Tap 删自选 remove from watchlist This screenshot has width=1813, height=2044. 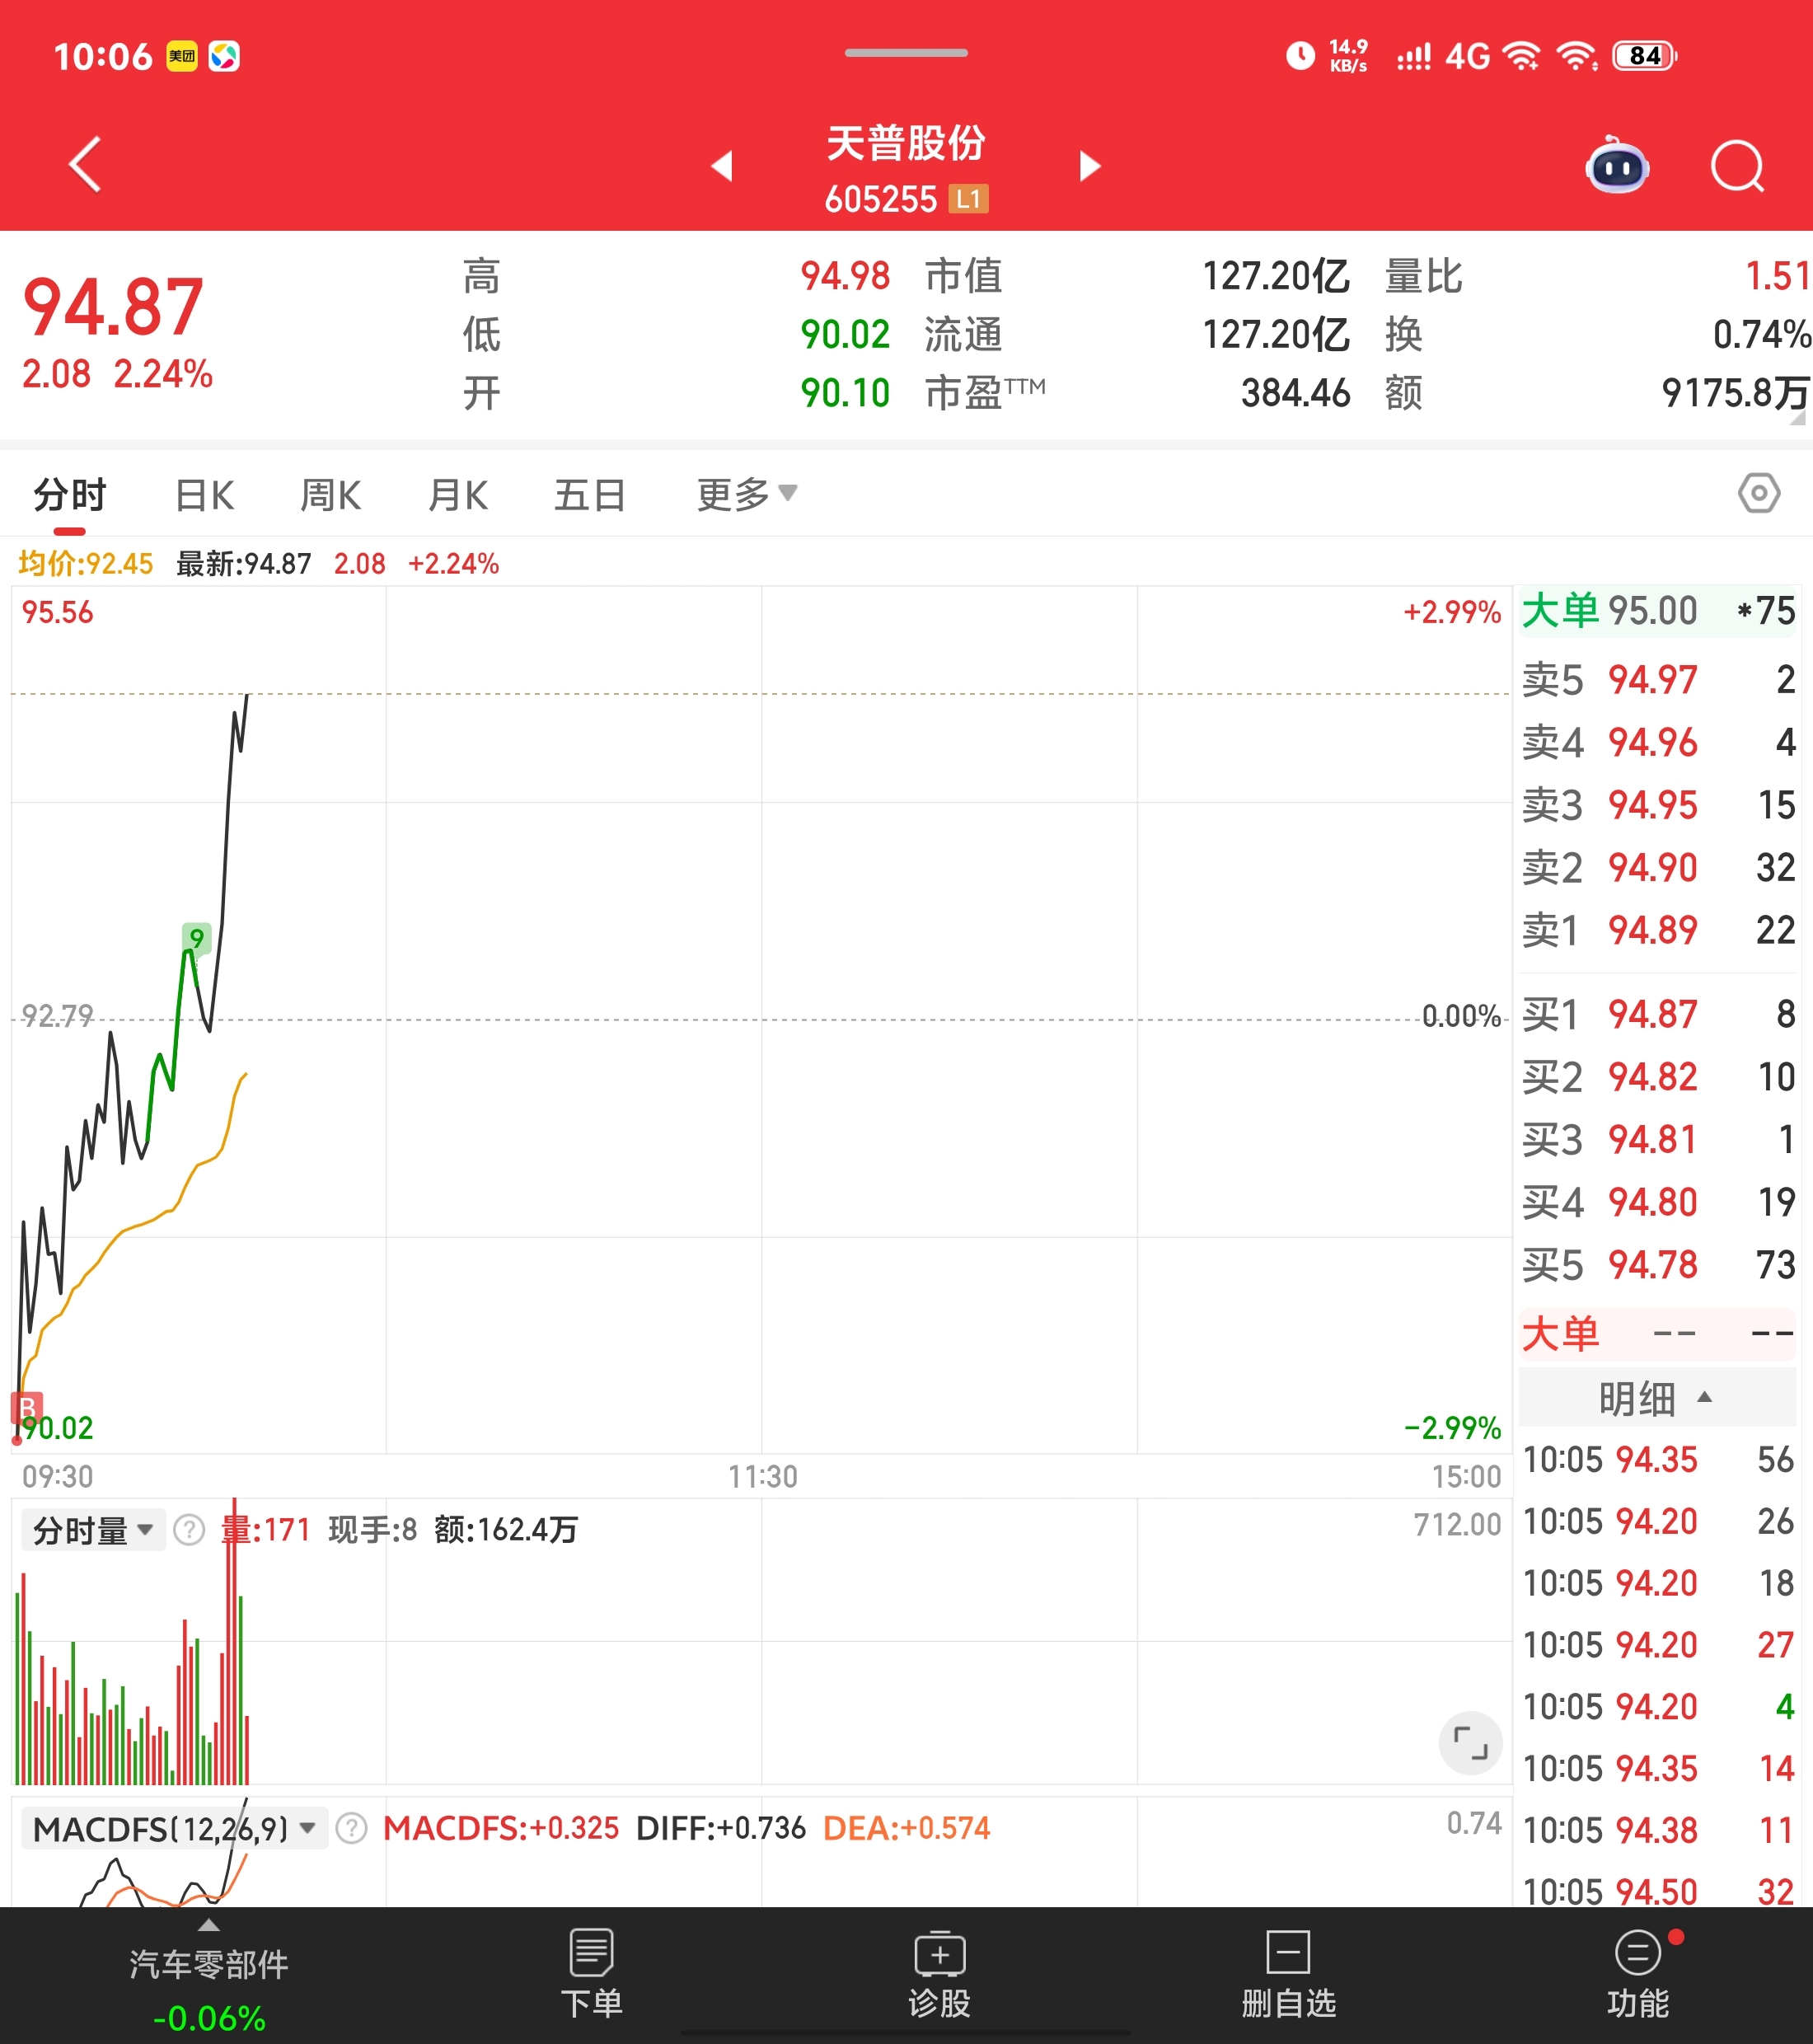(1288, 1974)
